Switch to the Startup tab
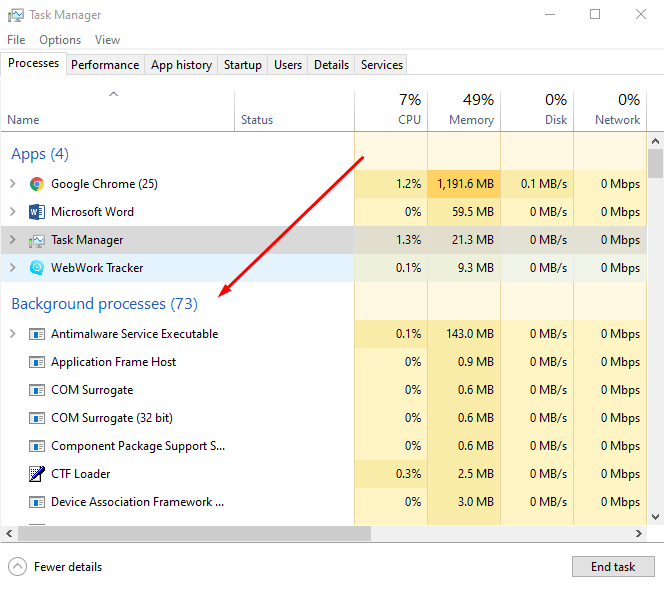The image size is (664, 590). [243, 65]
